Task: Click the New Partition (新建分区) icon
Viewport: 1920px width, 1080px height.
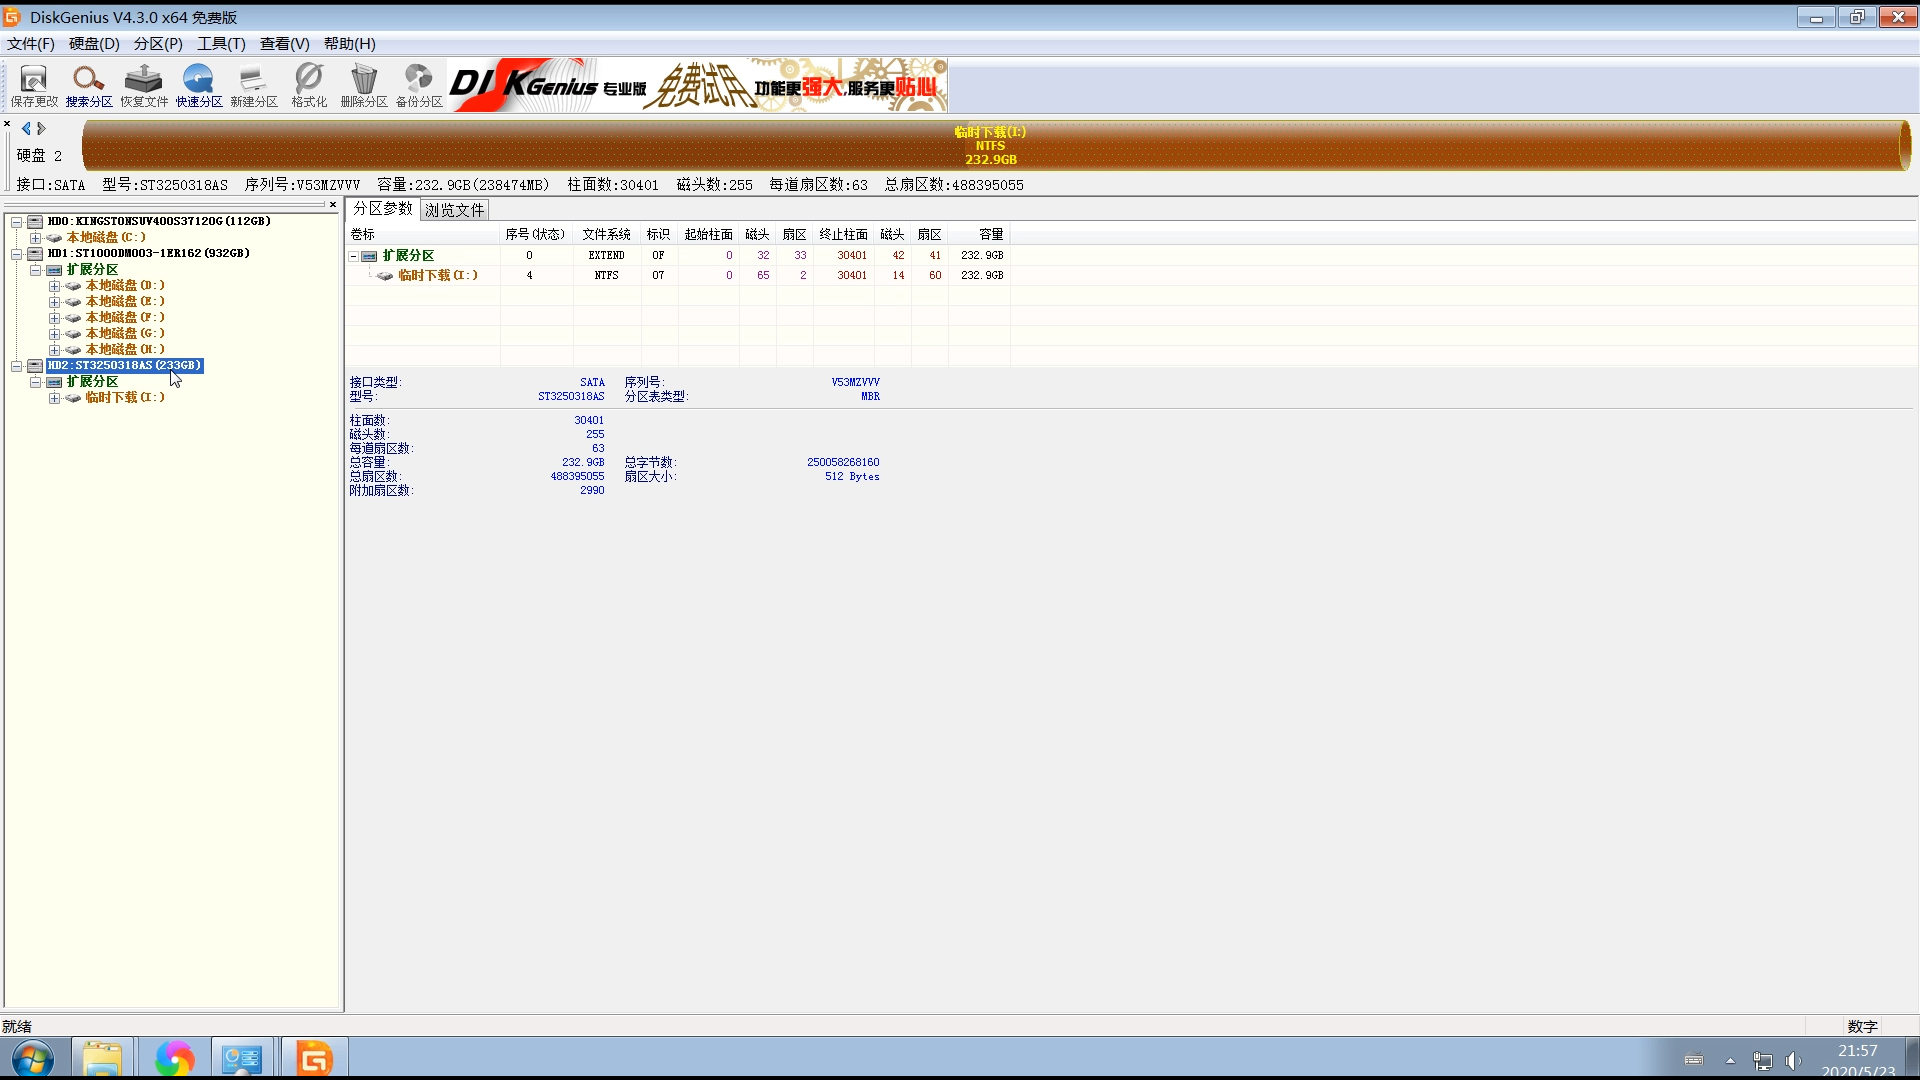Action: [x=254, y=85]
